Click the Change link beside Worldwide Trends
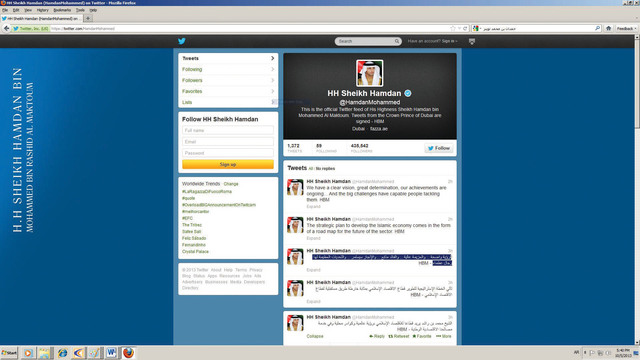Image resolution: width=640 pixels, height=360 pixels. [231, 184]
